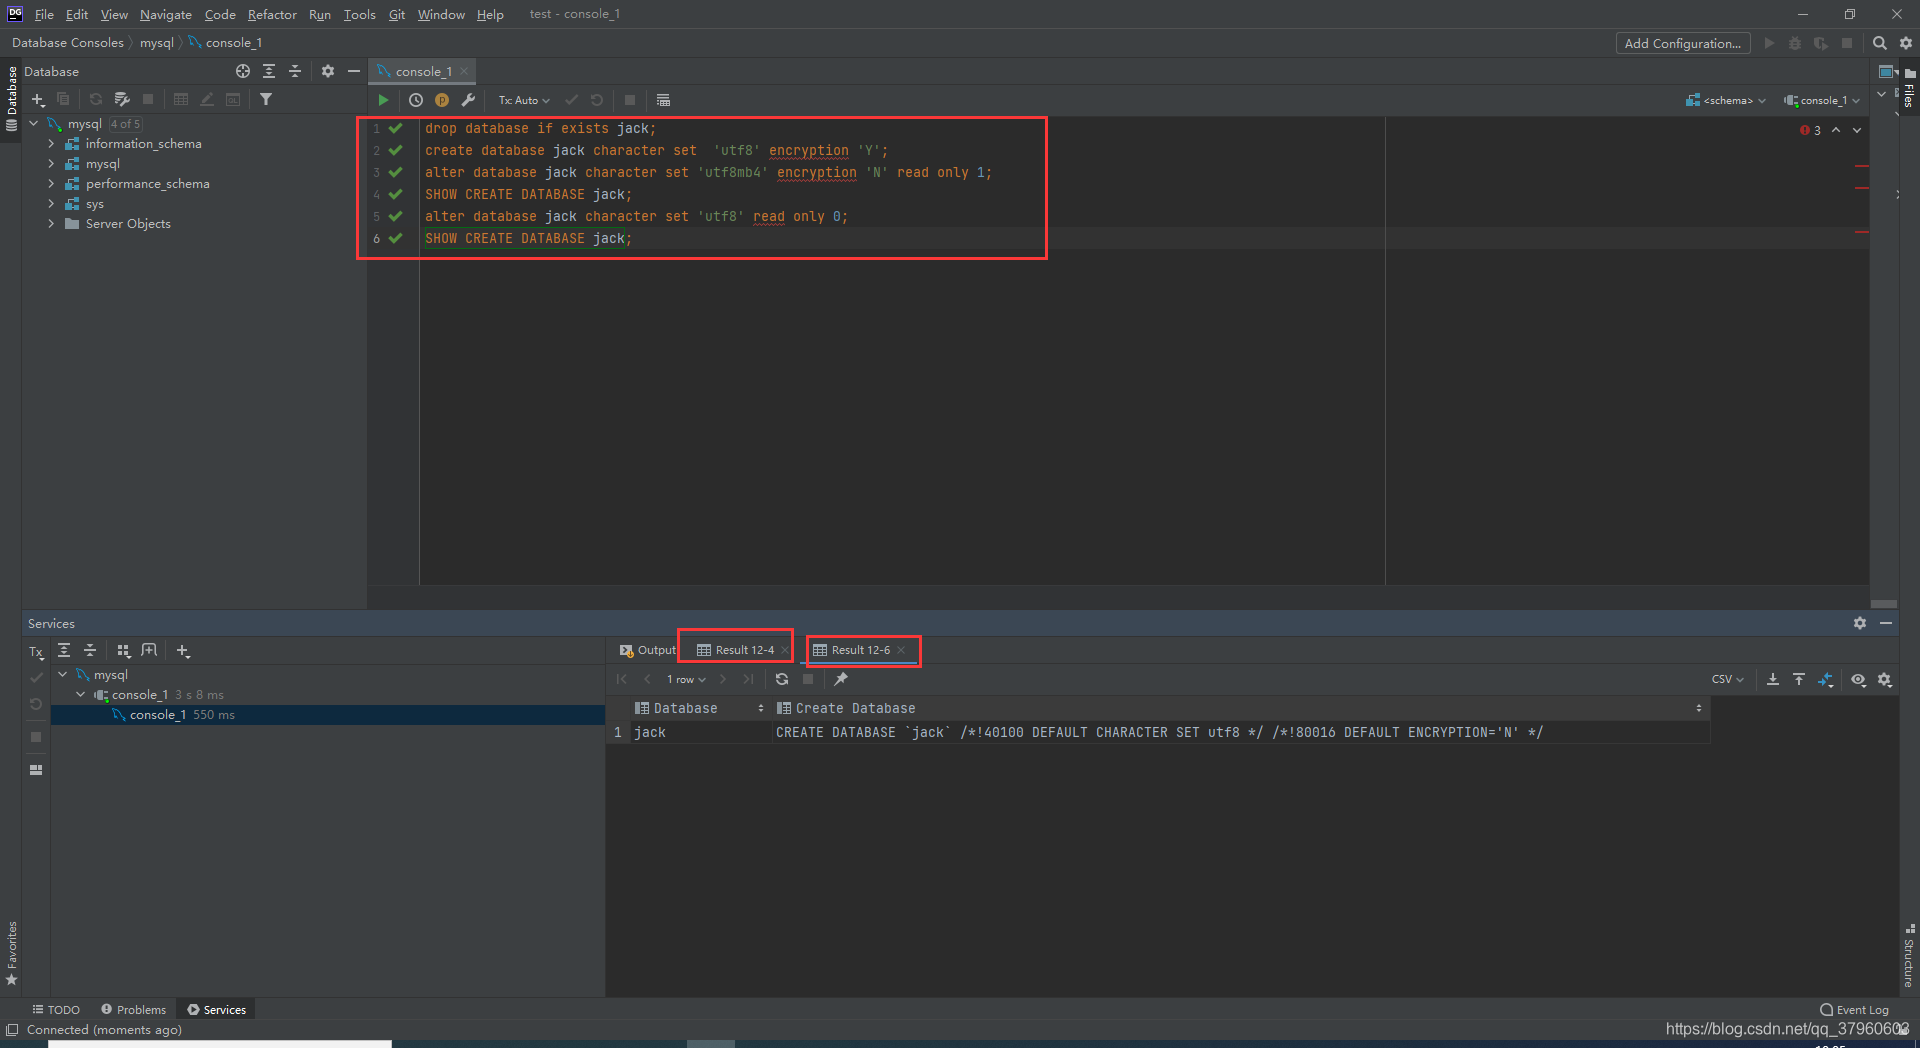Open console settings wrench icon
1920x1048 pixels.
tap(468, 100)
